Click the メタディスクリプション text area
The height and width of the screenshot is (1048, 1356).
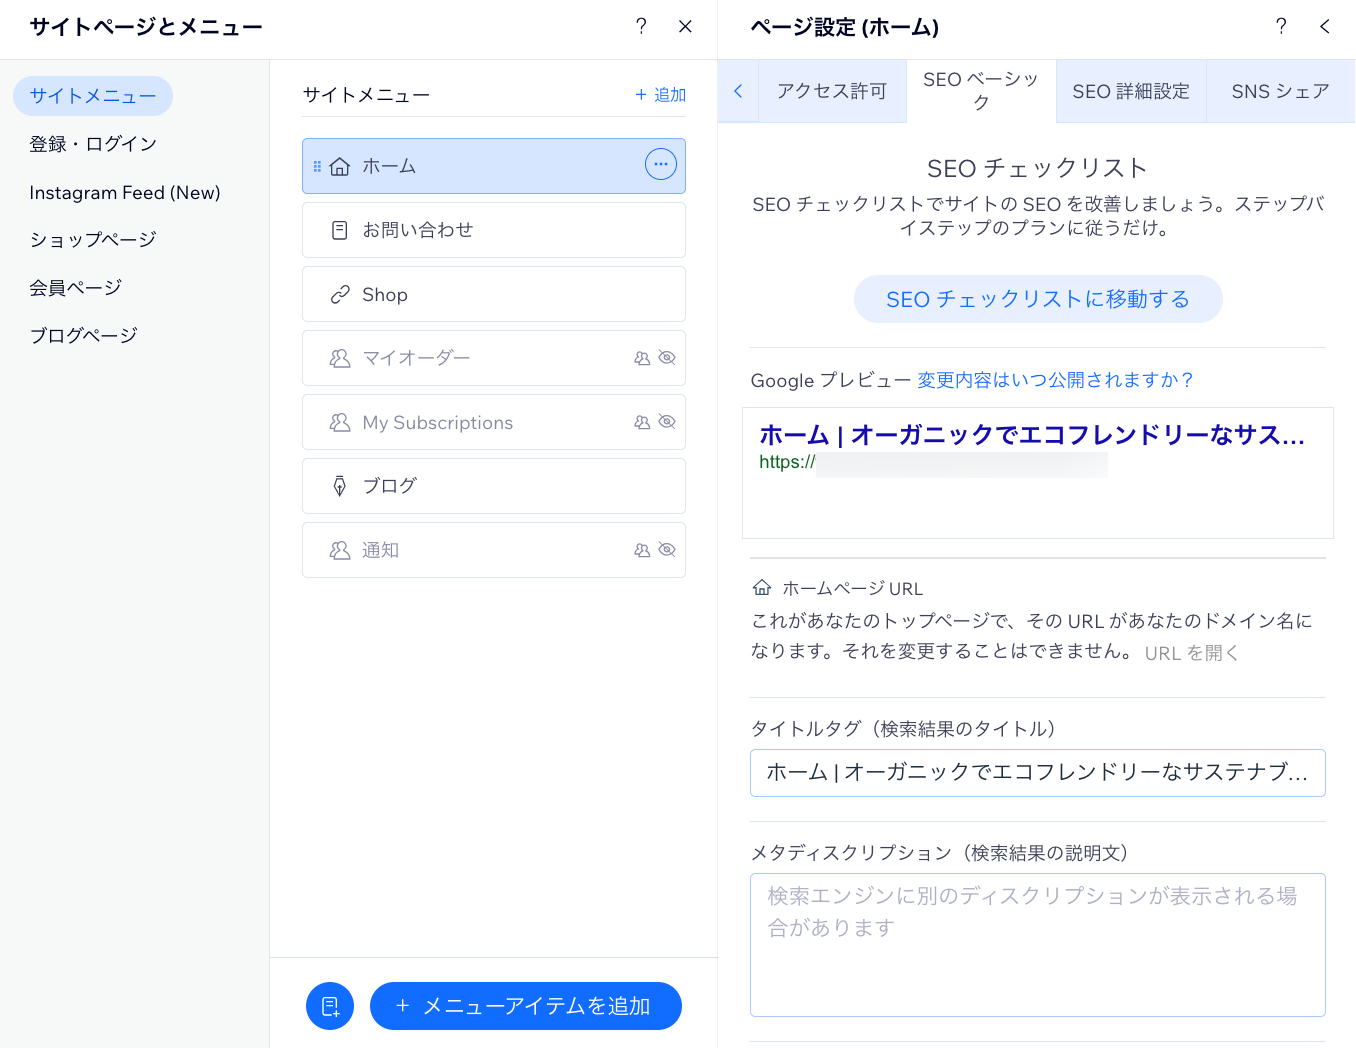click(1037, 945)
